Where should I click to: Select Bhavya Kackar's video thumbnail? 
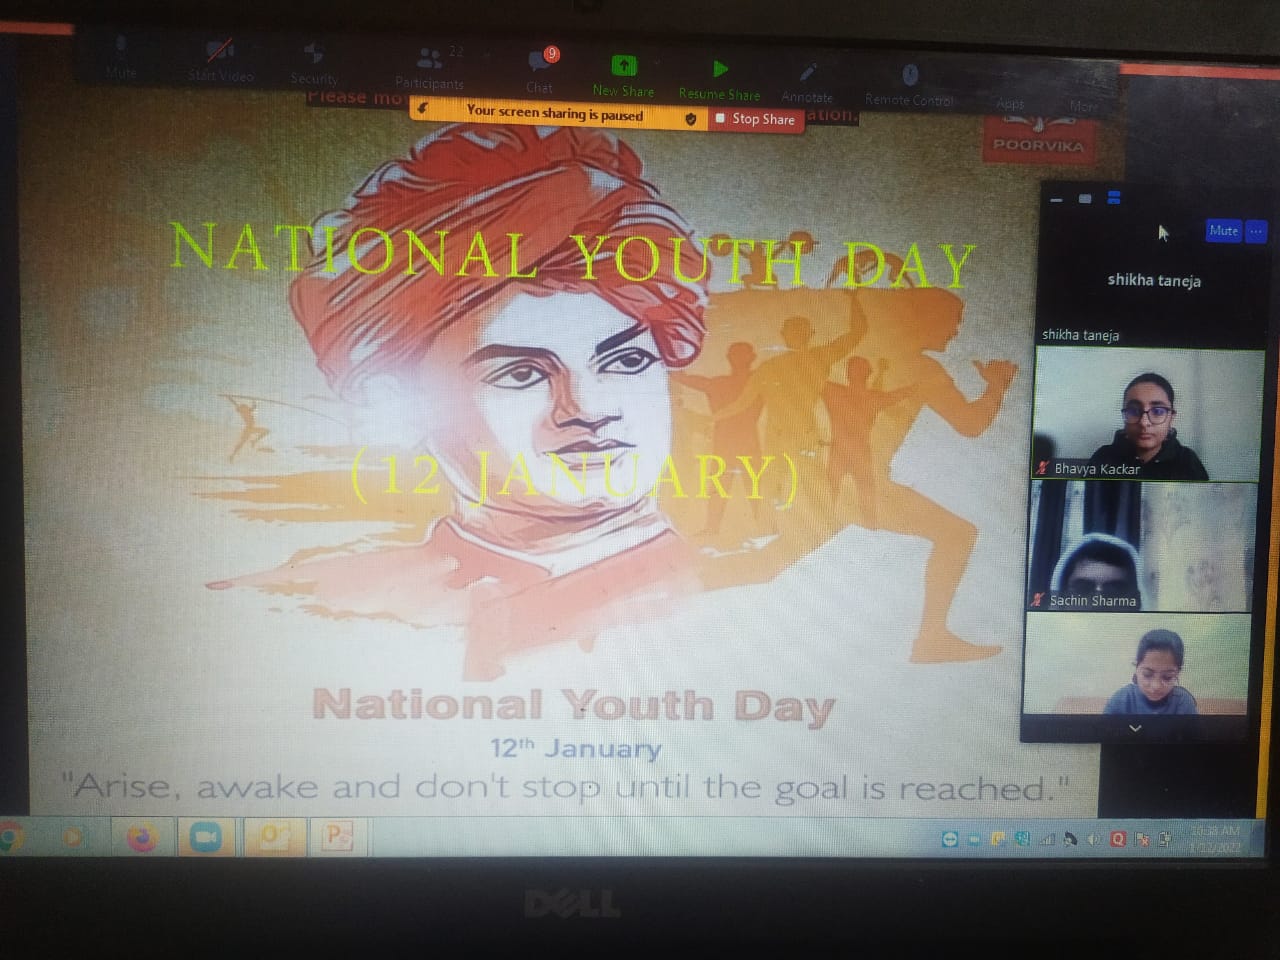[x=1147, y=415]
